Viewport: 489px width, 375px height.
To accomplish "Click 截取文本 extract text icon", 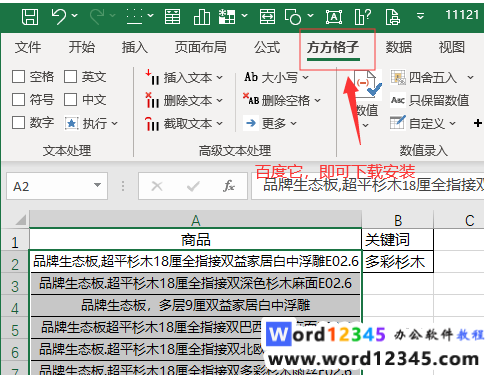I will 152,123.
